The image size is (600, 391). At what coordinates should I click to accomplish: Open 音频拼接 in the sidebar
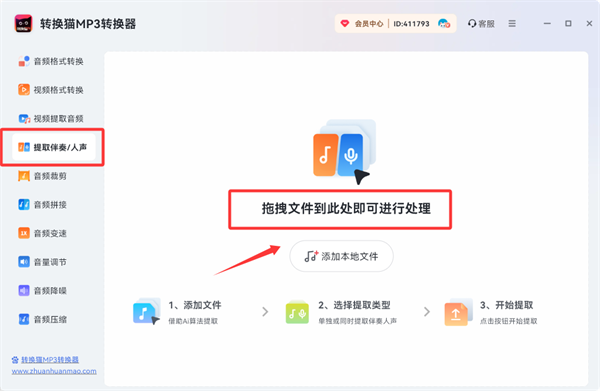click(51, 205)
